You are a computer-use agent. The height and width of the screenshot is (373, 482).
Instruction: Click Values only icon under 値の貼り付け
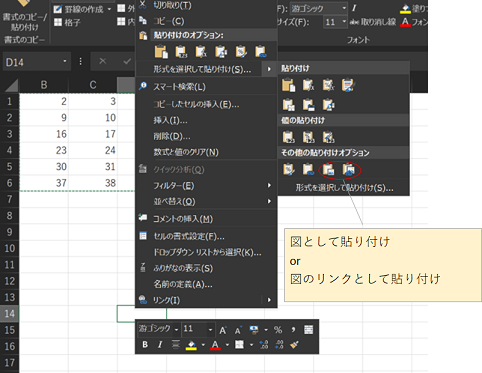(288, 137)
